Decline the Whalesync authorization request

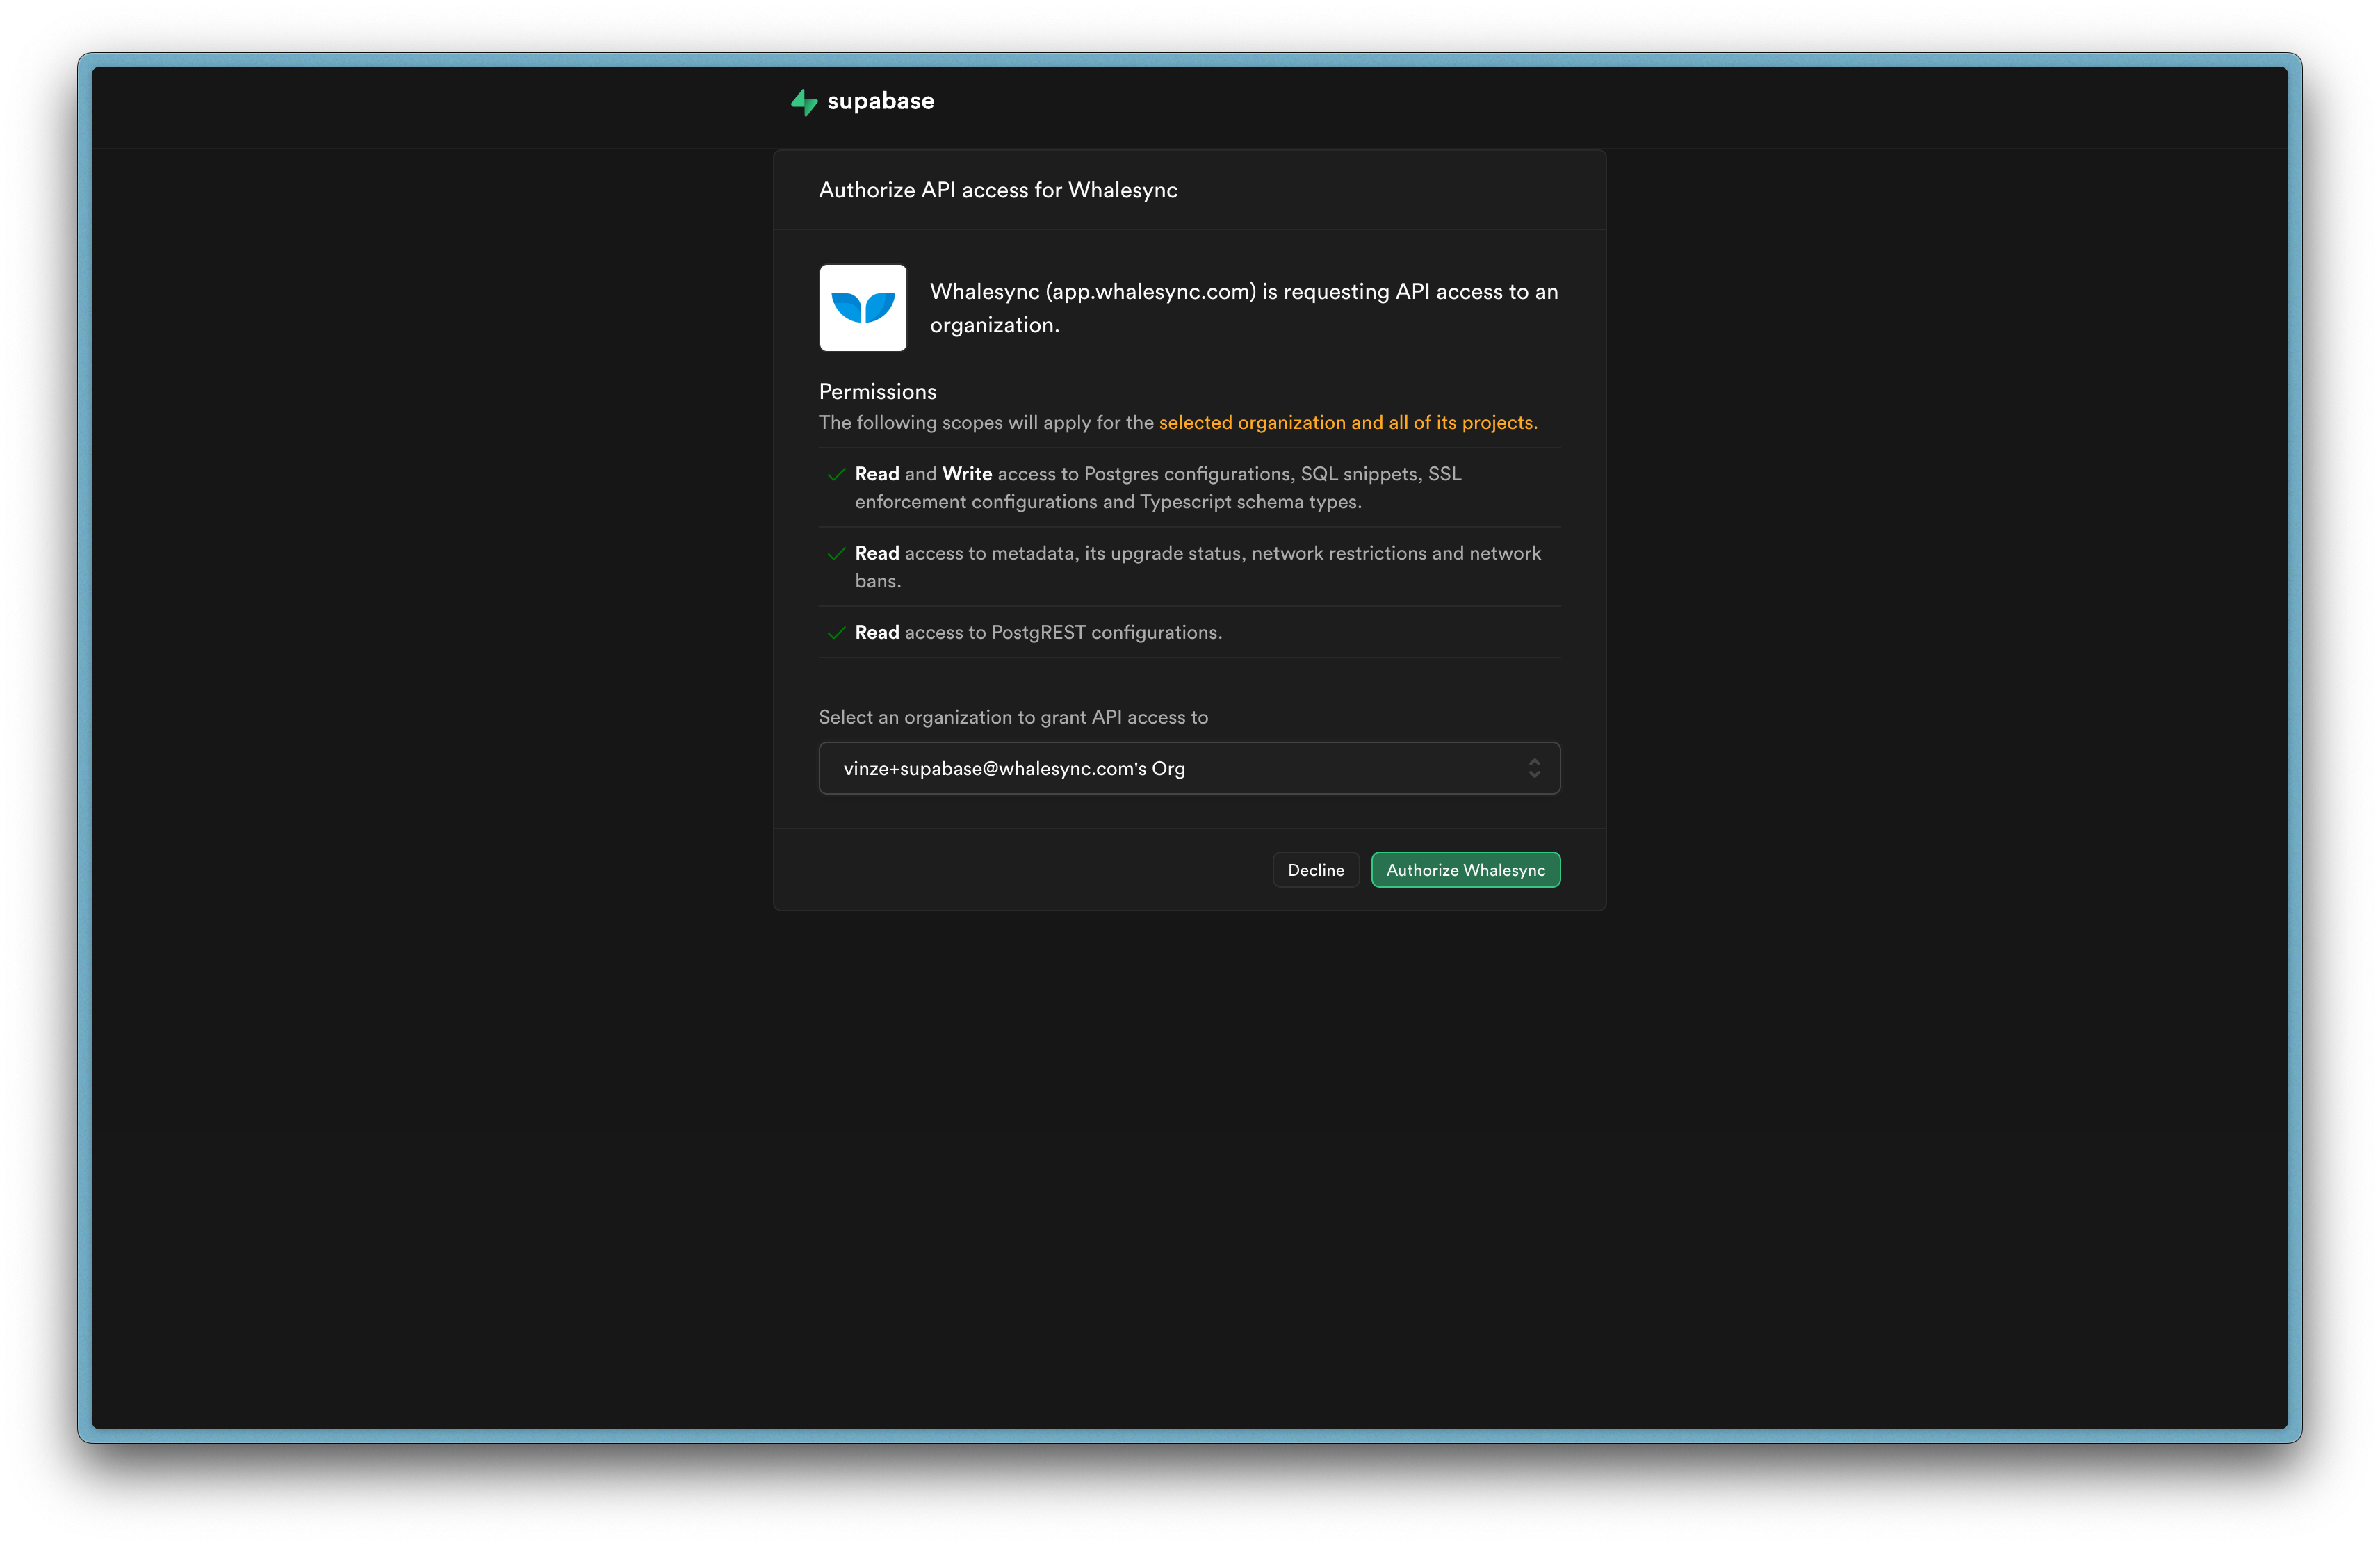coord(1316,870)
